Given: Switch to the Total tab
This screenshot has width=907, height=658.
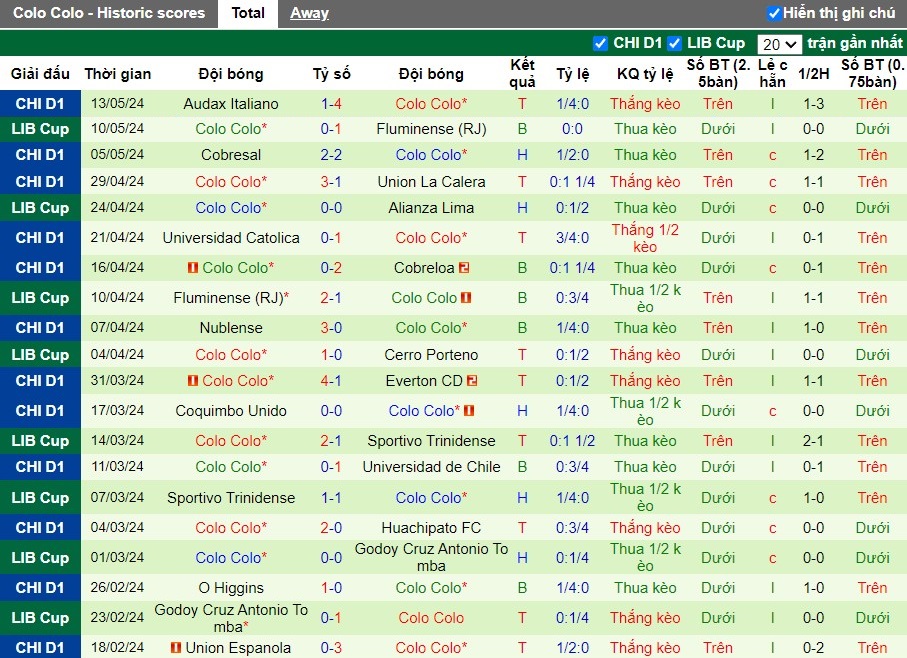Looking at the screenshot, I should (248, 13).
